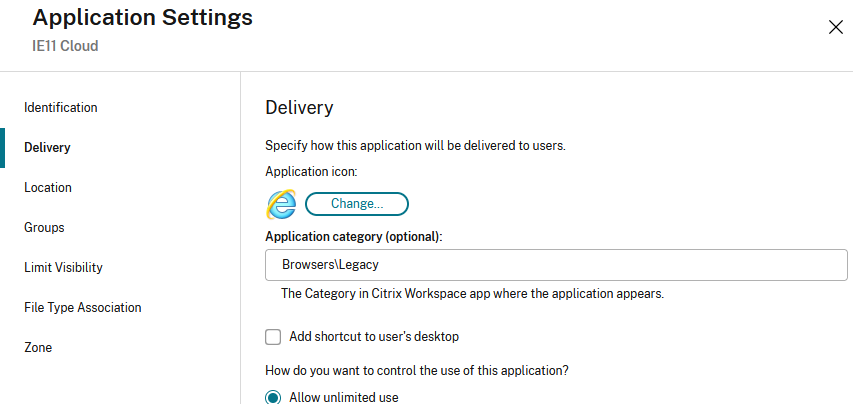The image size is (853, 404).
Task: Click the Application icon label
Action: tap(311, 171)
